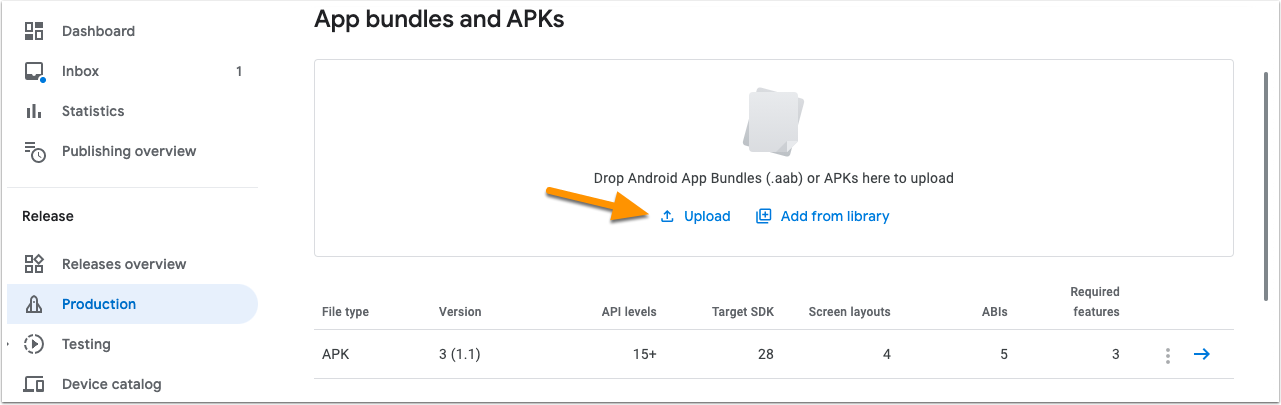Click the Releases overview shapes icon
This screenshot has width=1281, height=405.
tap(34, 264)
